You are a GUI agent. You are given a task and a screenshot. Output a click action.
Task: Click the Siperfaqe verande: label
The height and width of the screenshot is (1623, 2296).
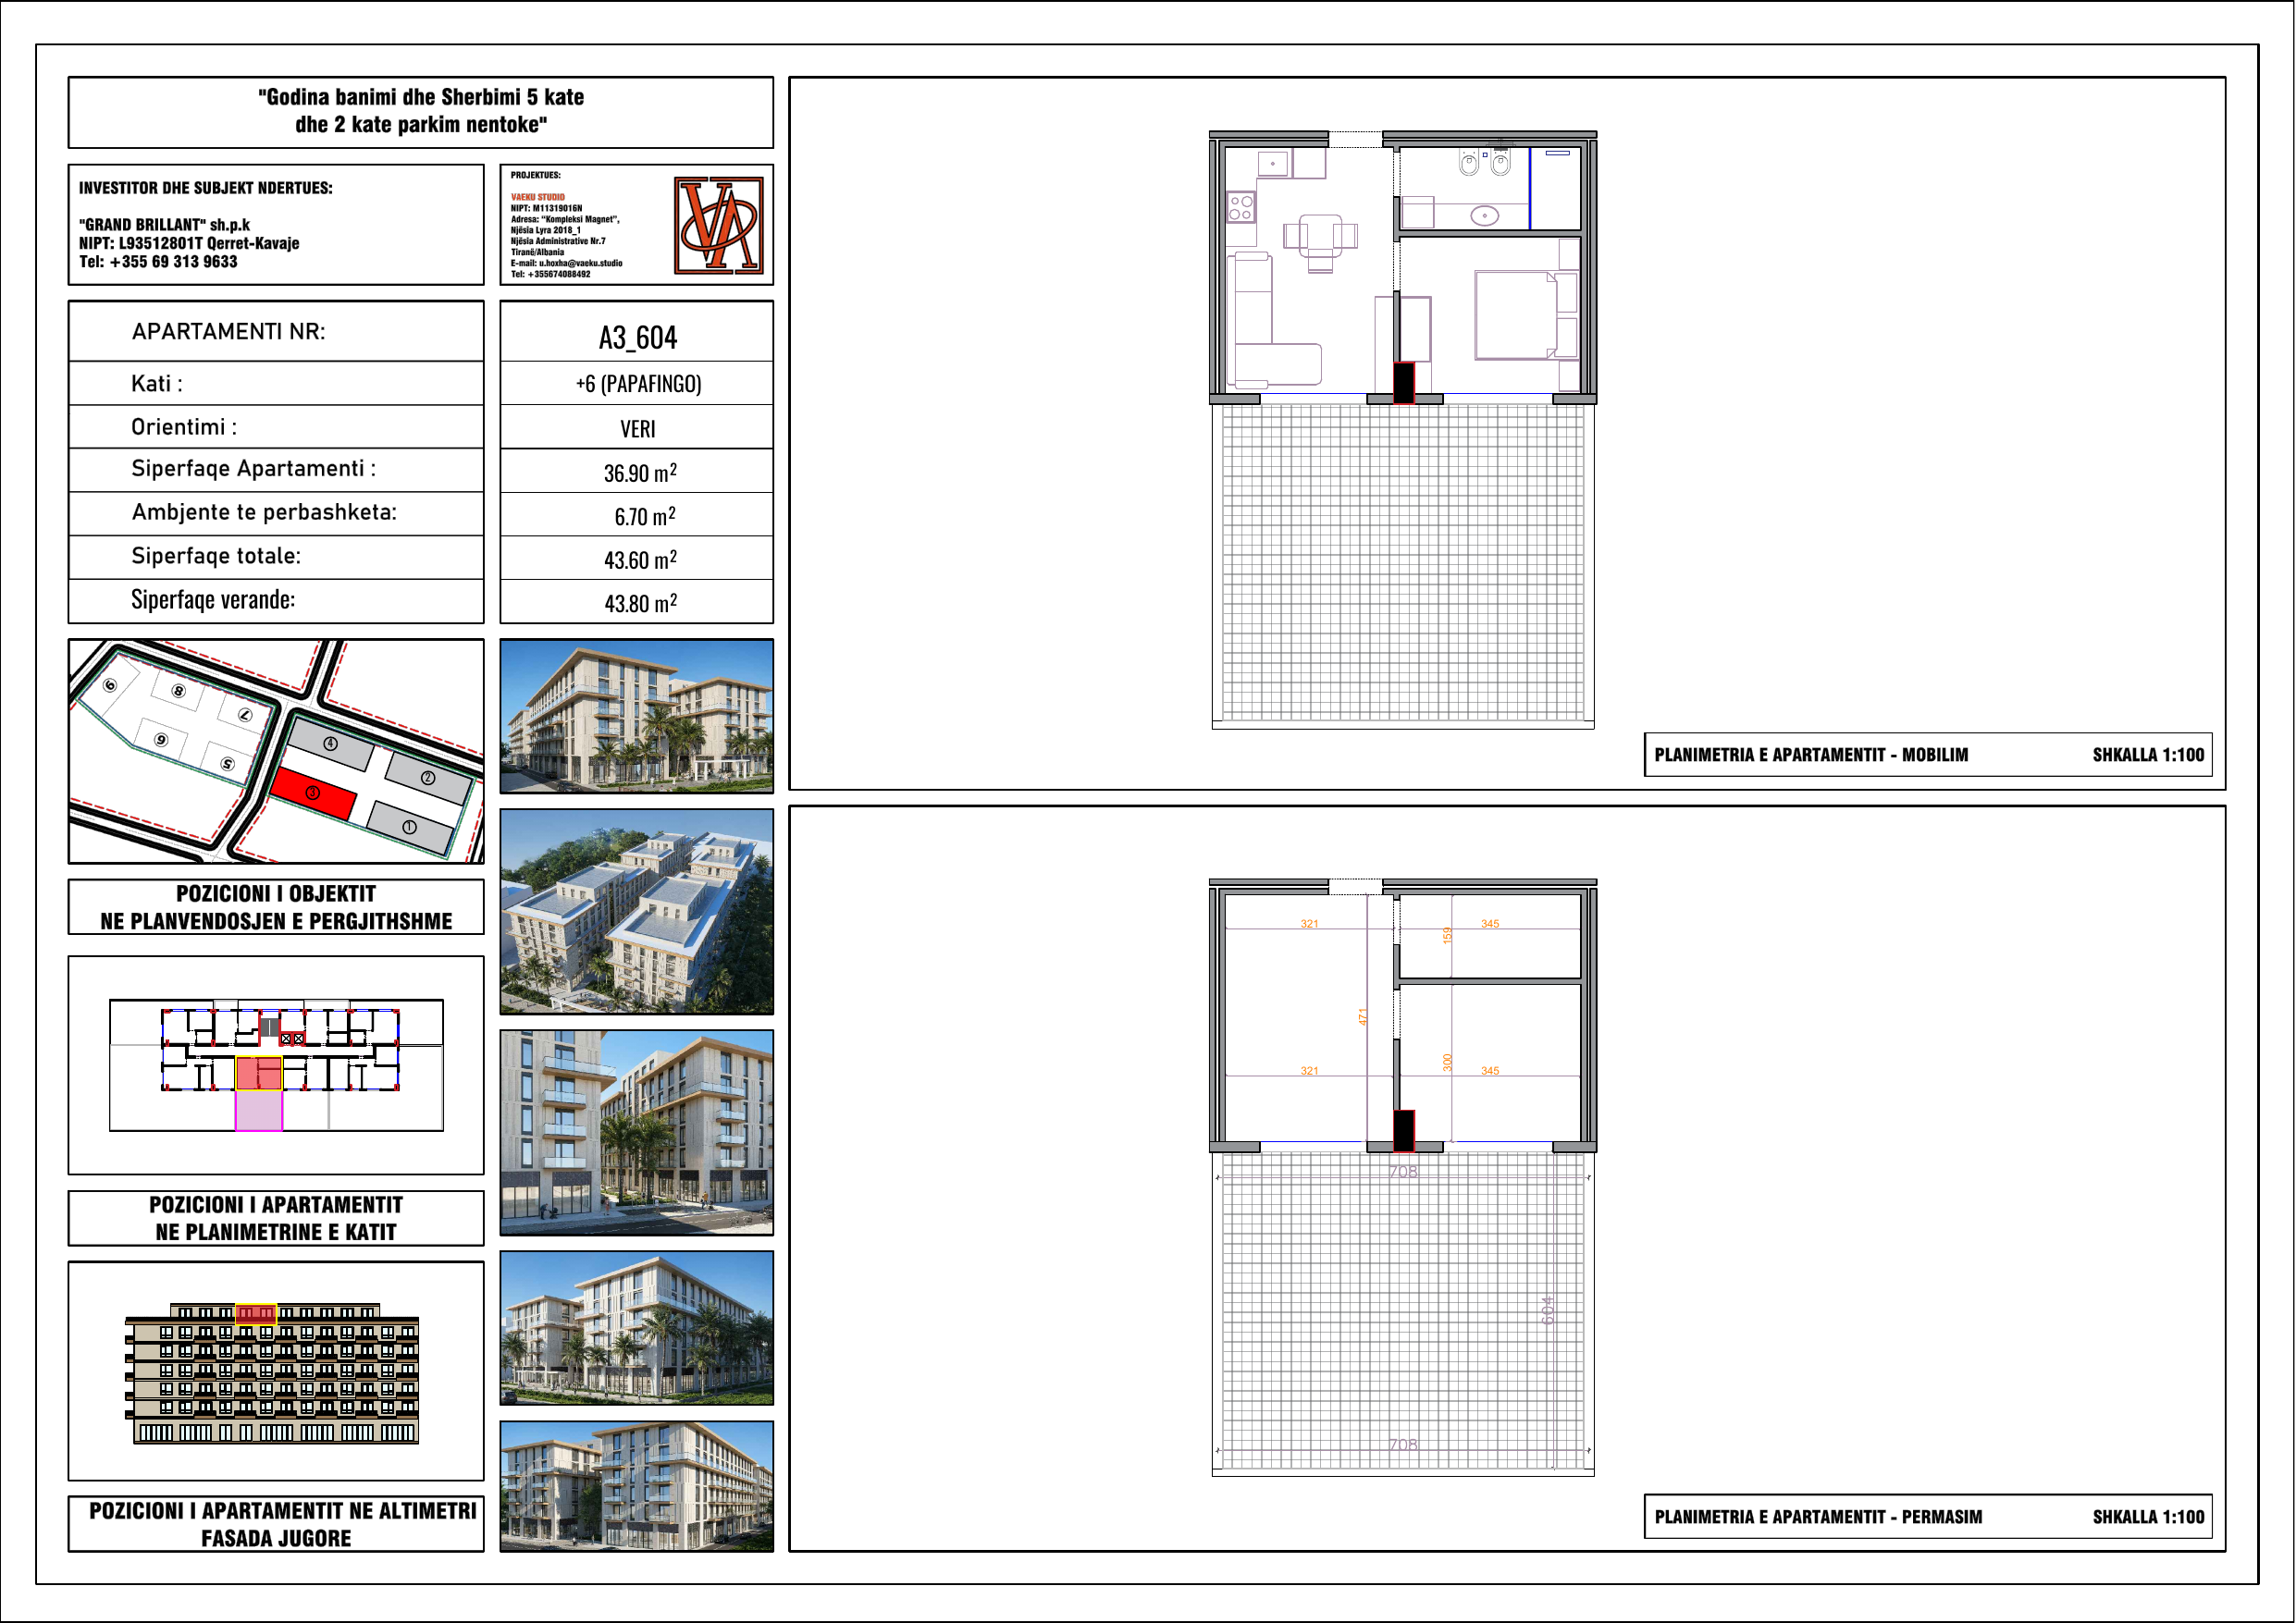pyautogui.click(x=213, y=600)
